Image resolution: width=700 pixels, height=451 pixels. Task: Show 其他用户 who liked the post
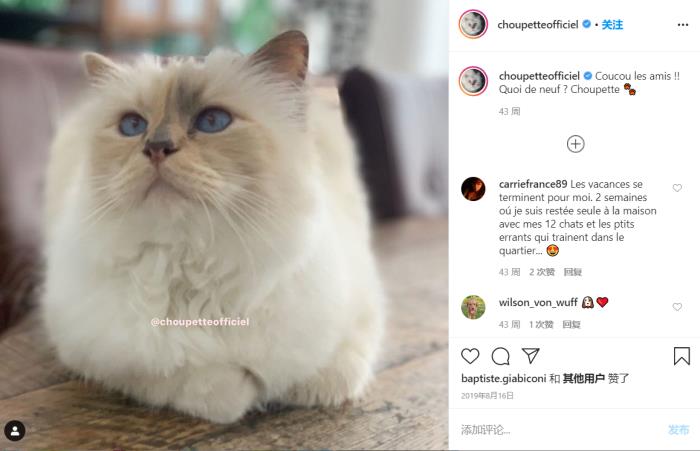(583, 379)
